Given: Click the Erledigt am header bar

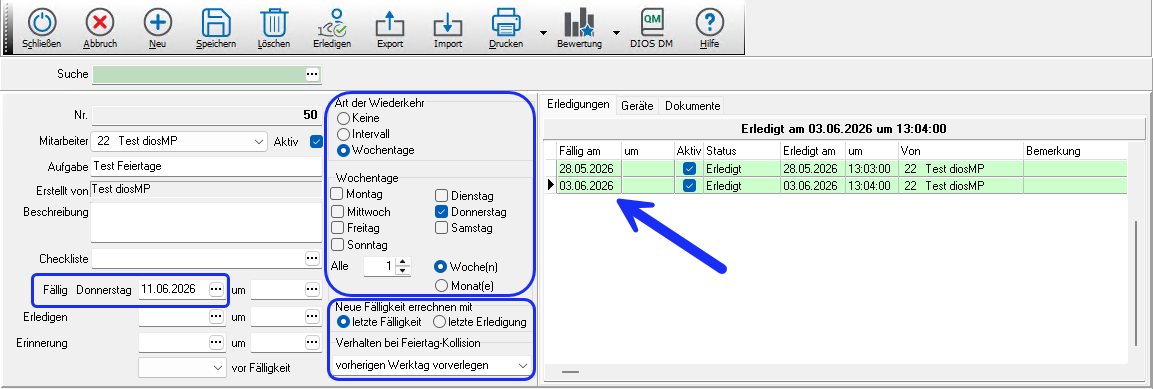Looking at the screenshot, I should point(843,129).
